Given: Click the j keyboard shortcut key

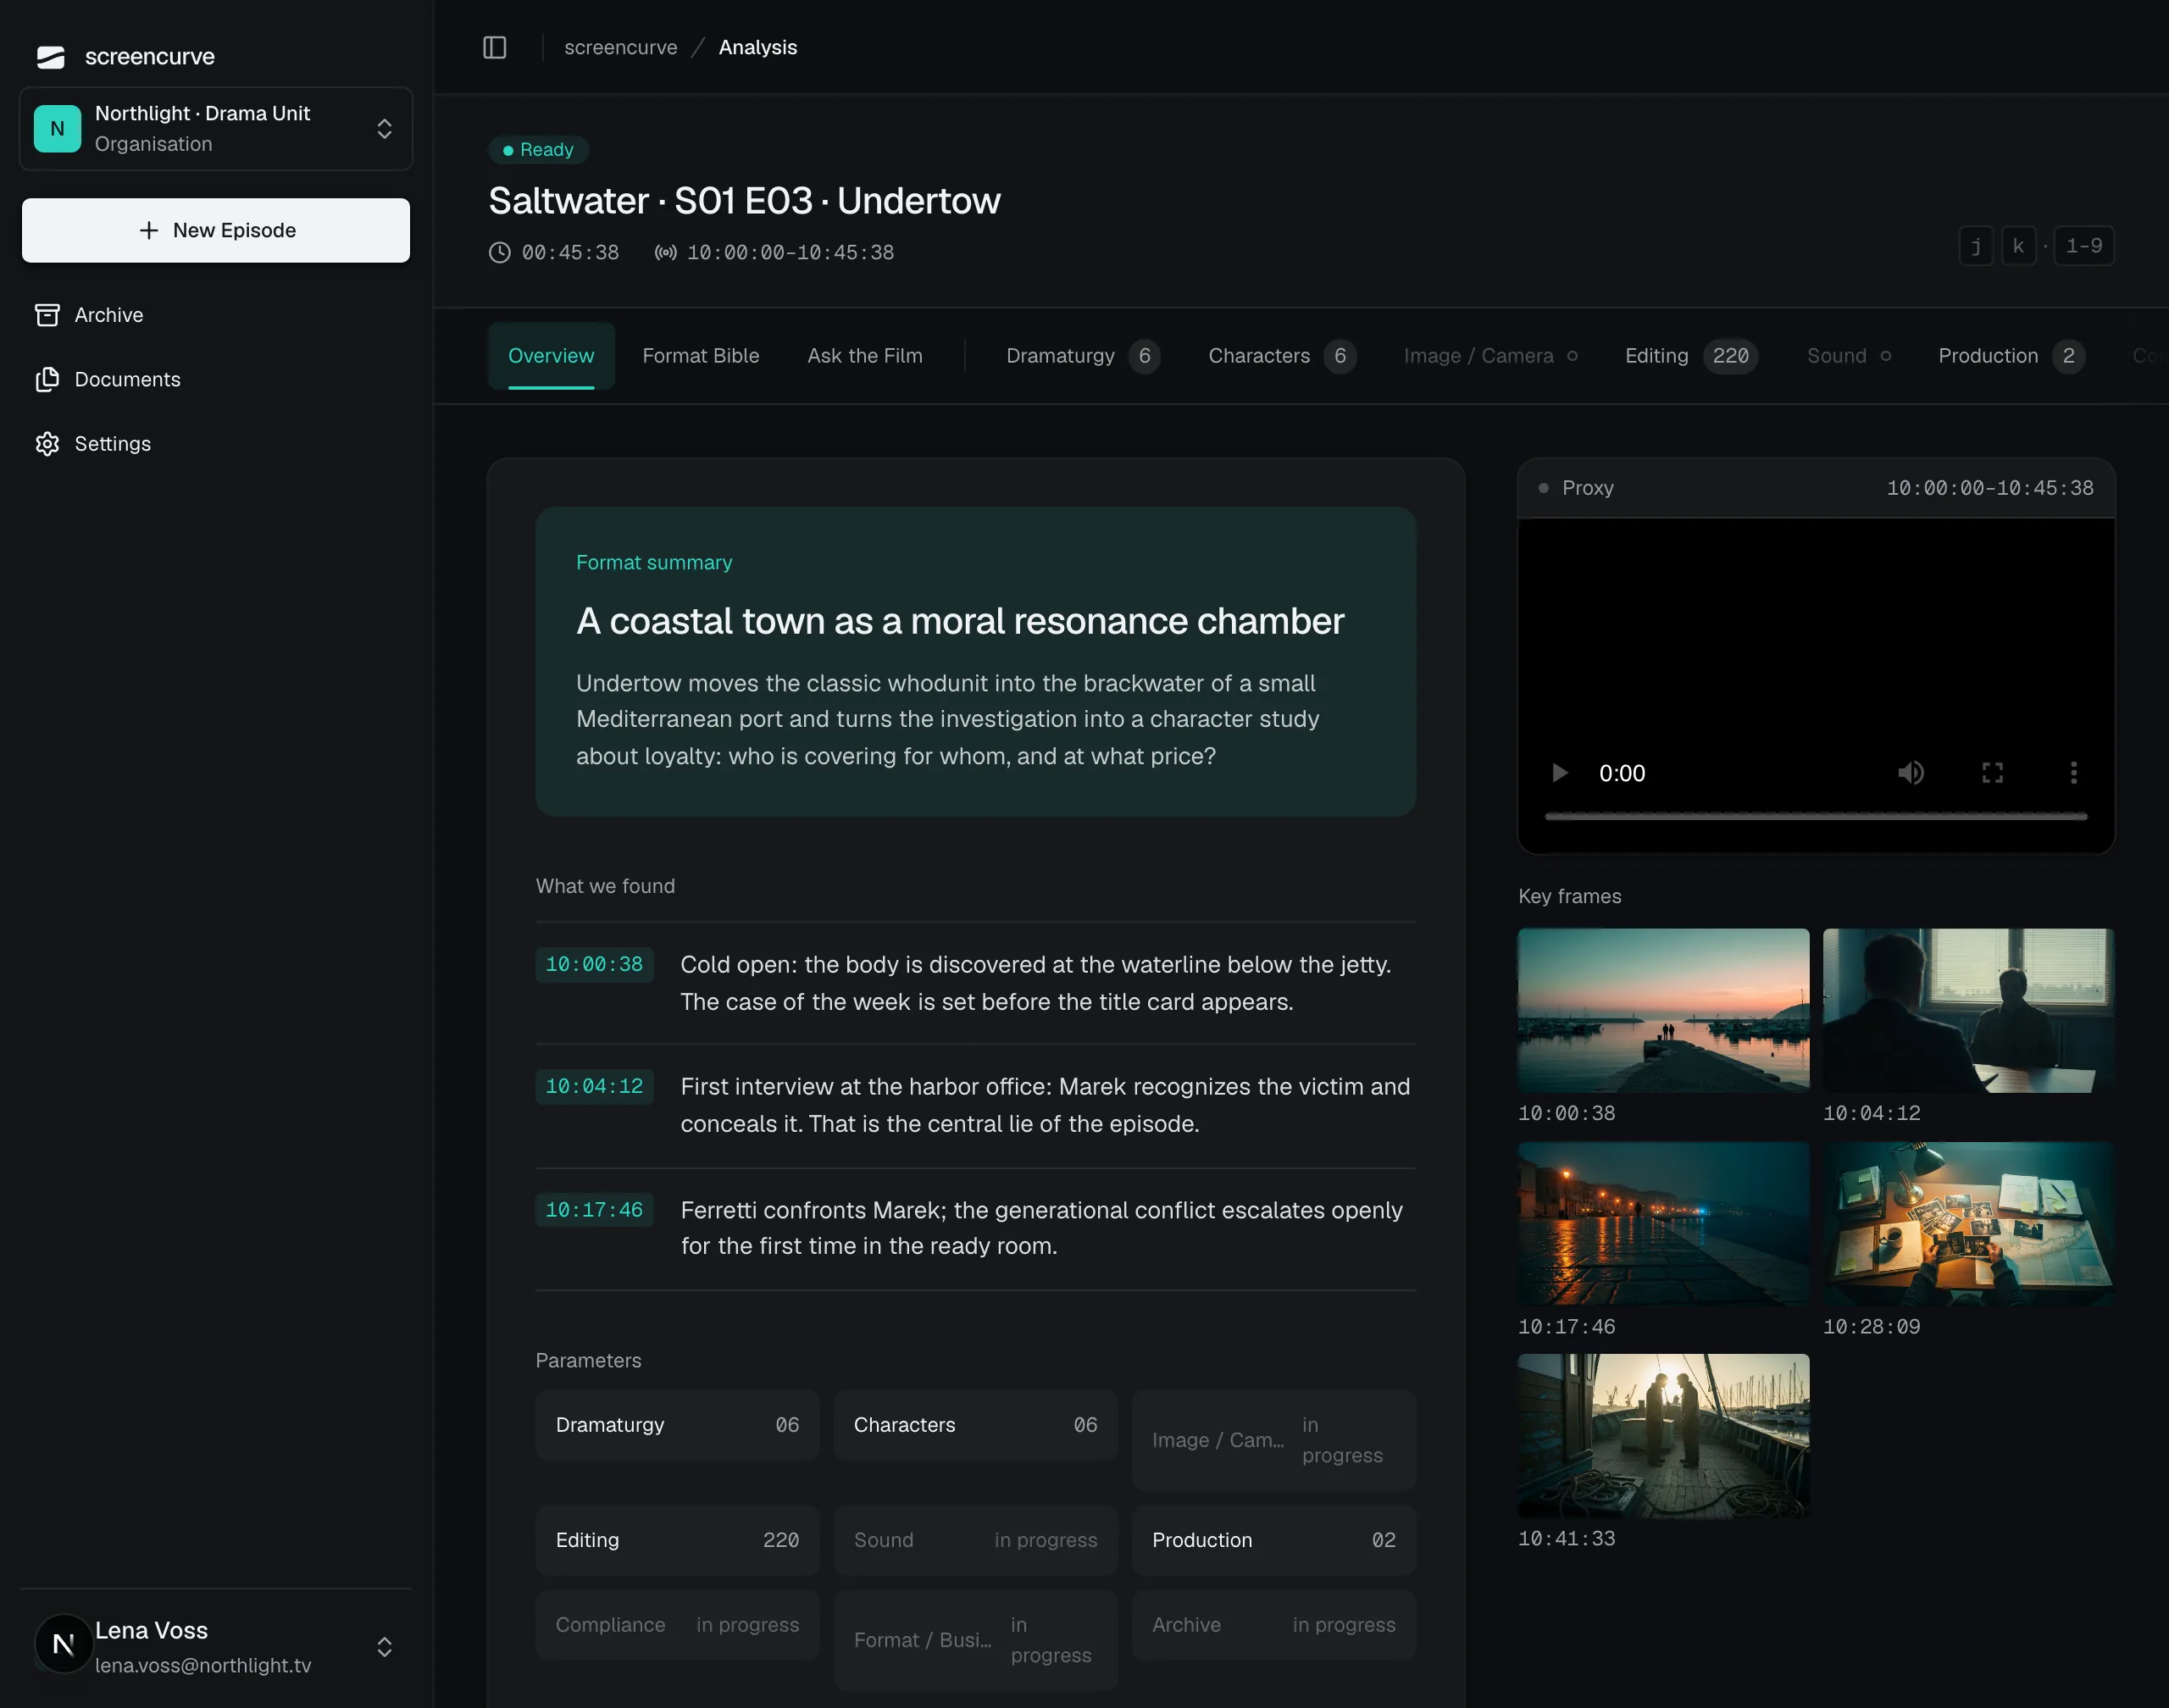Looking at the screenshot, I should [1976, 246].
